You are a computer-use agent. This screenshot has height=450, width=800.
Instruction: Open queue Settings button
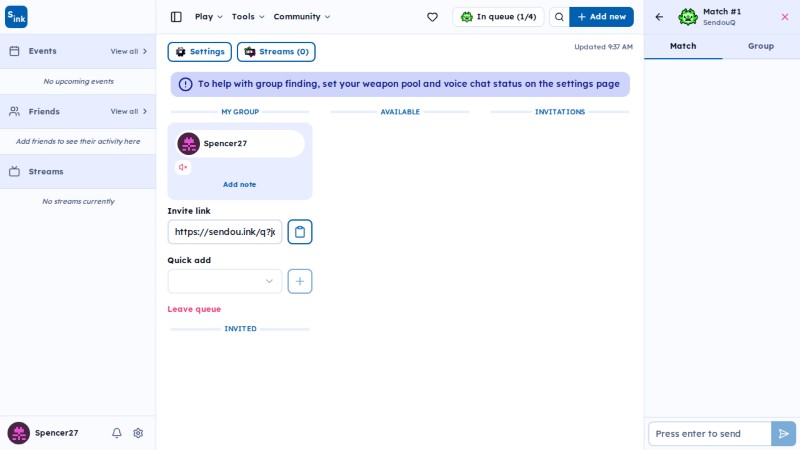(199, 52)
